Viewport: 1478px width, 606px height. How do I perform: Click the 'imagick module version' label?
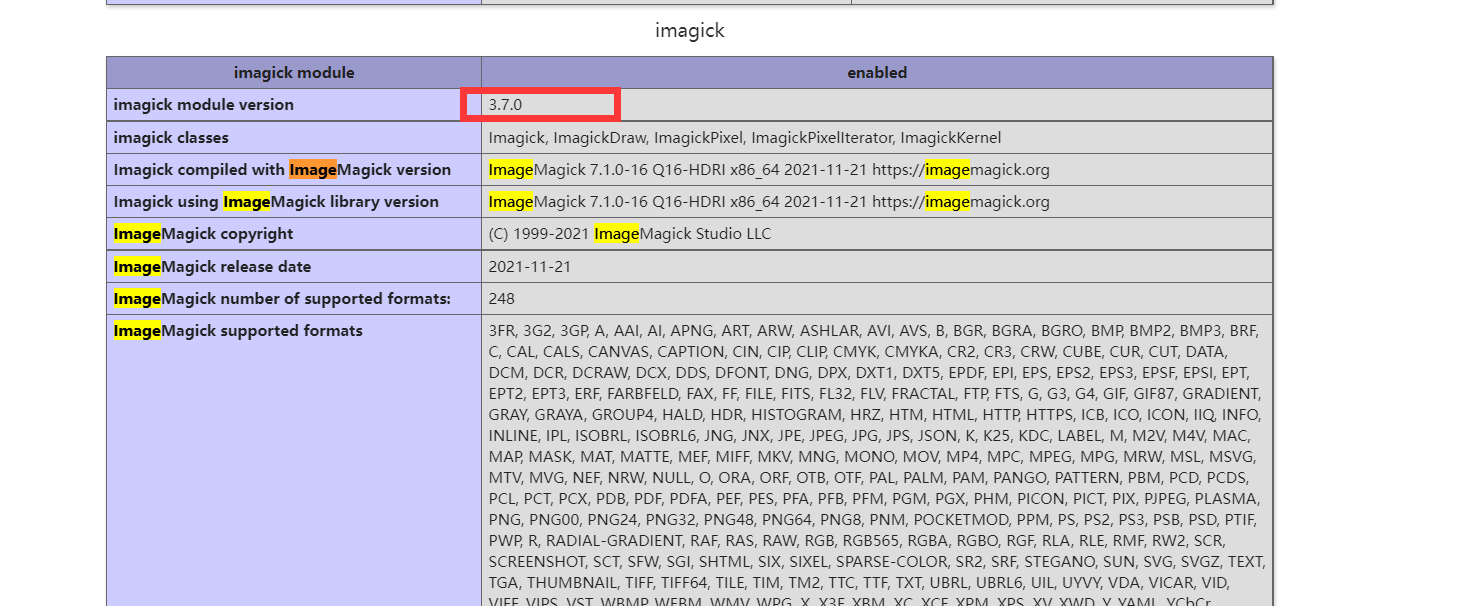pyautogui.click(x=204, y=105)
